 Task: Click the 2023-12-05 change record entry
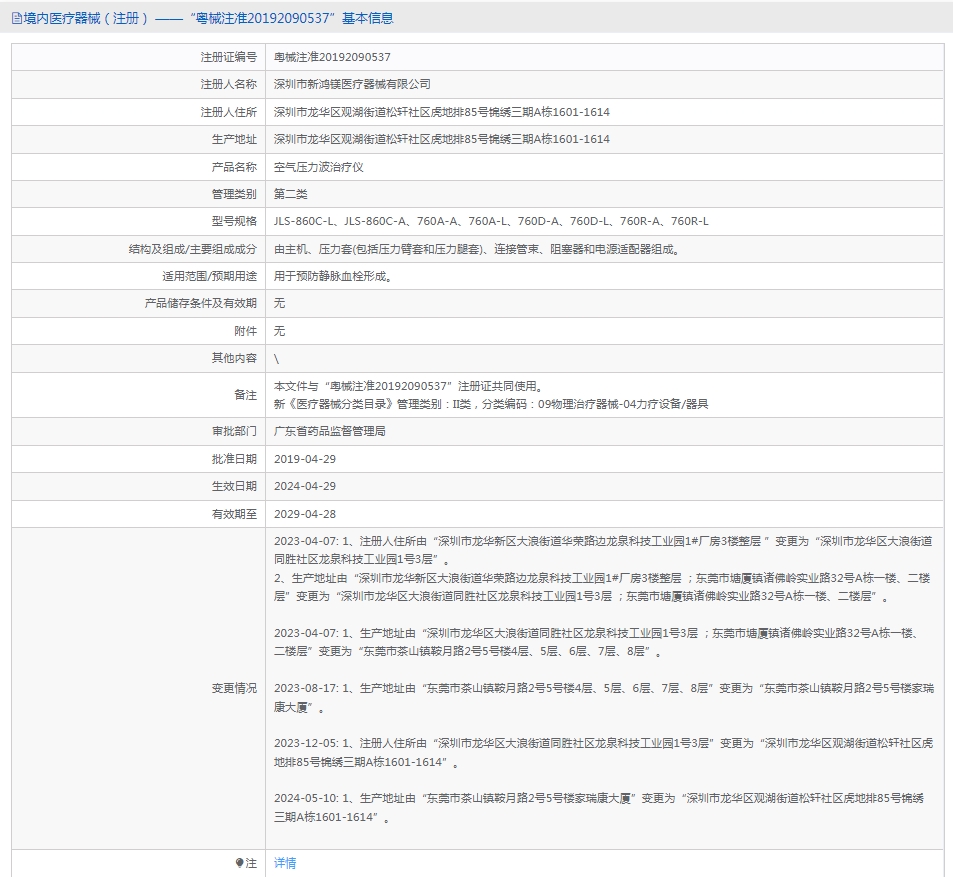604,752
